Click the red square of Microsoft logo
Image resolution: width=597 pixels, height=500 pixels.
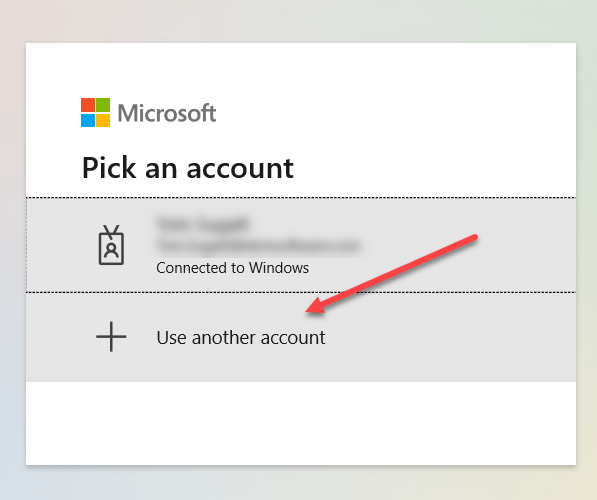click(x=88, y=105)
